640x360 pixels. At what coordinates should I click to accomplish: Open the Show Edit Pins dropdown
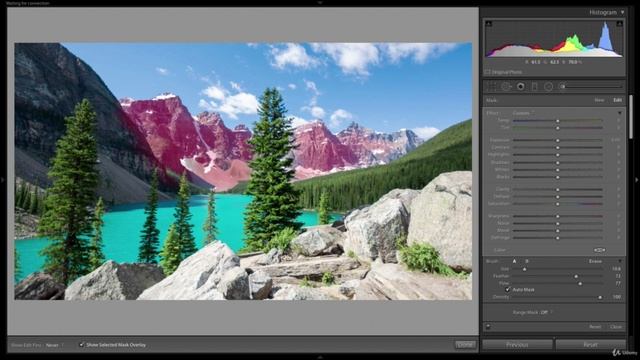pos(55,345)
